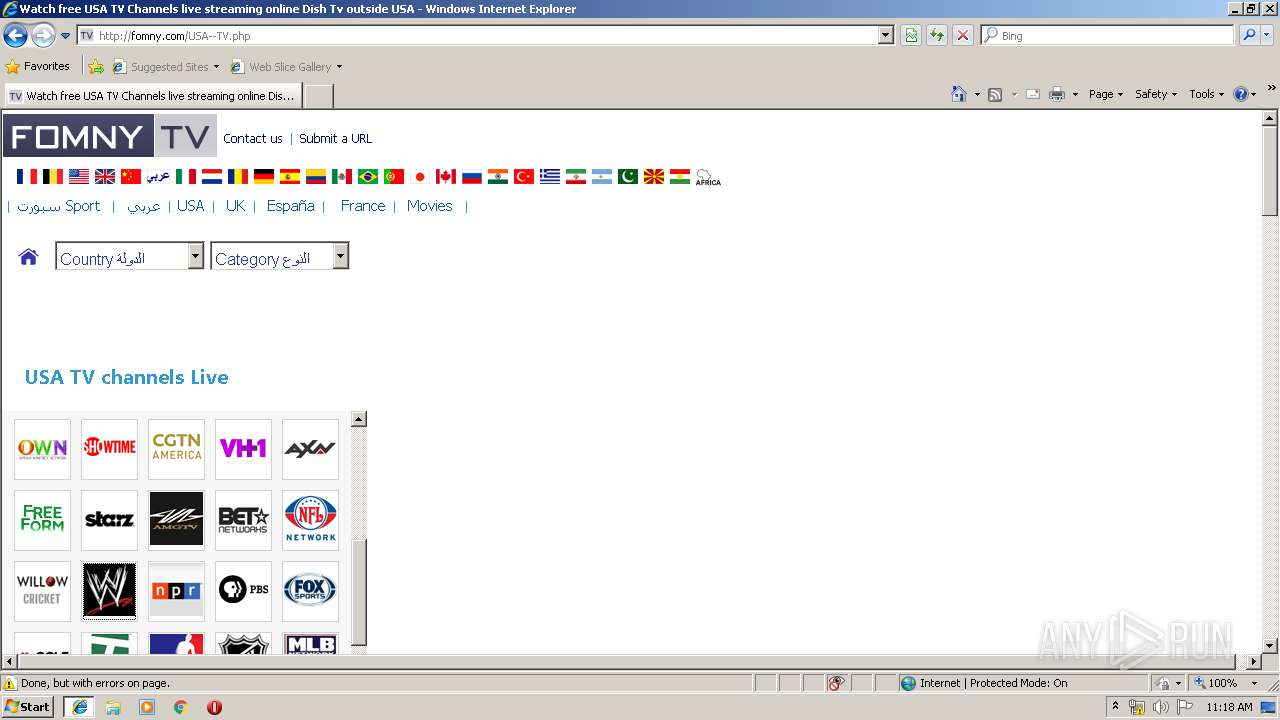Viewport: 1280px width, 720px height.
Task: Click the Germany flag icon
Action: tap(264, 176)
